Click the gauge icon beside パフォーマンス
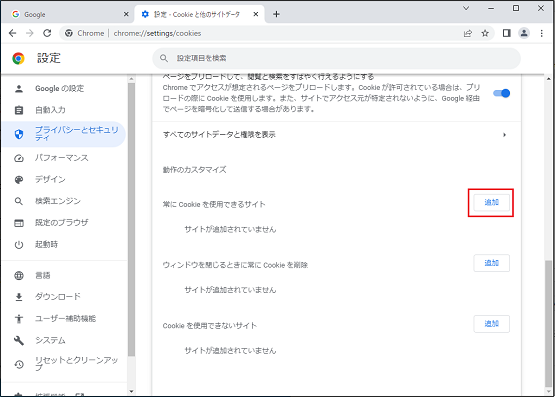Viewport: 555px width, 397px height. pos(19,158)
